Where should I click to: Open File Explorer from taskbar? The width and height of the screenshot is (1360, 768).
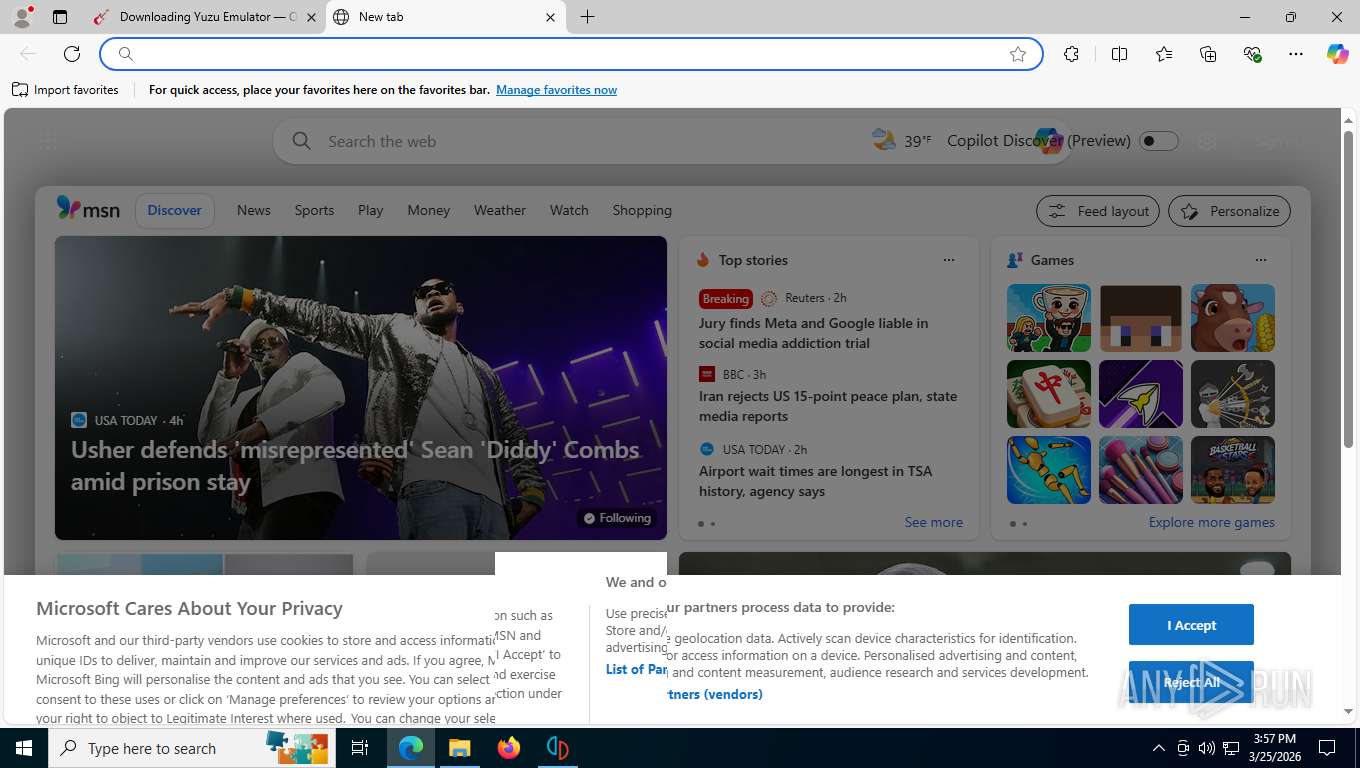click(459, 748)
